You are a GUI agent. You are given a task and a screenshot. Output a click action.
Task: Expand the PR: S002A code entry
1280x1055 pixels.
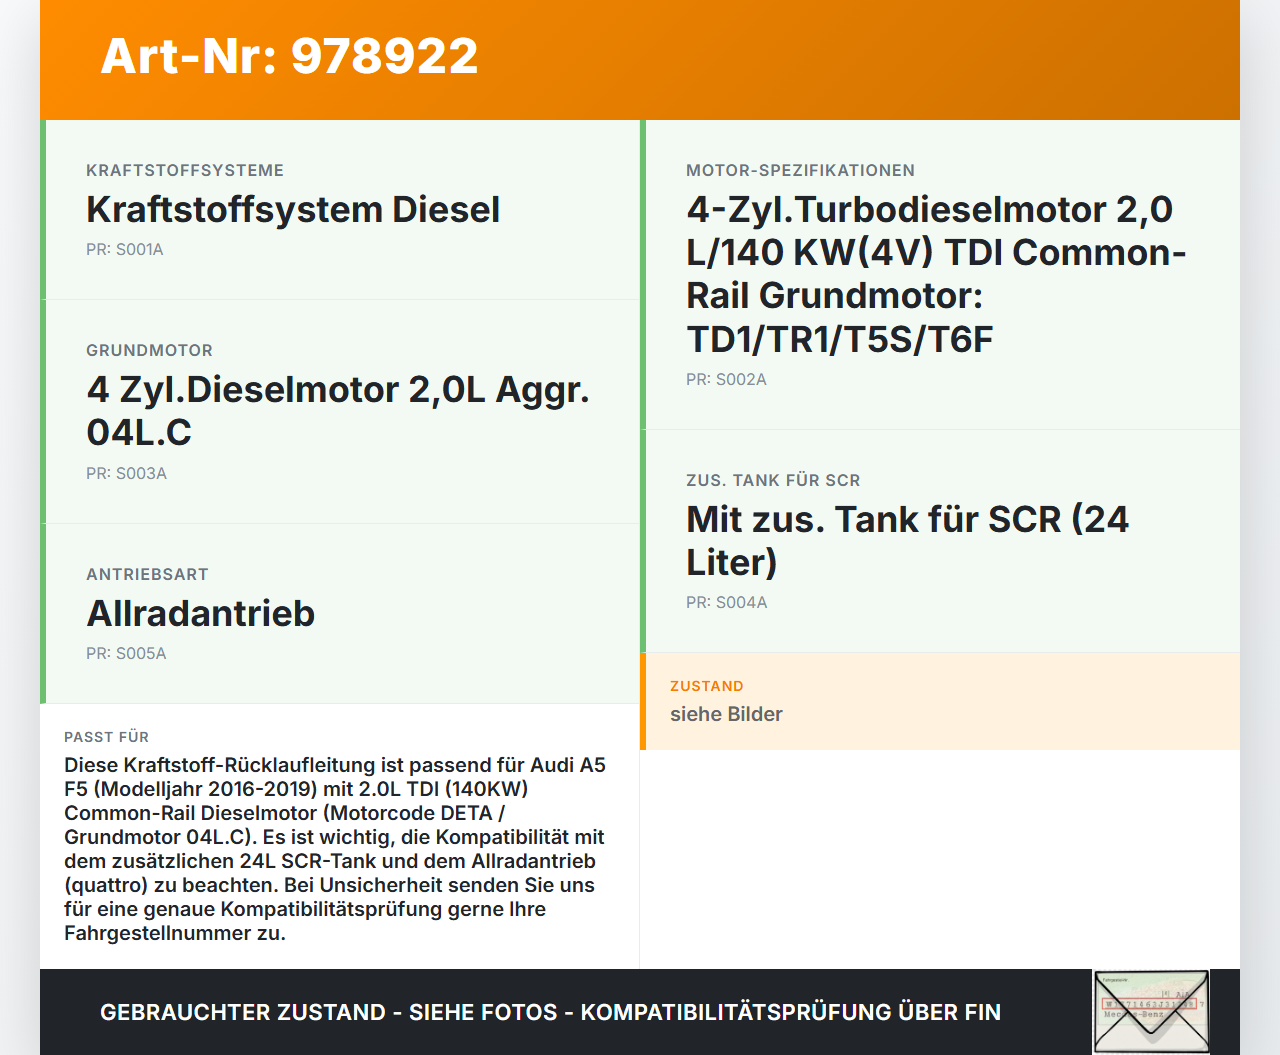pyautogui.click(x=726, y=379)
